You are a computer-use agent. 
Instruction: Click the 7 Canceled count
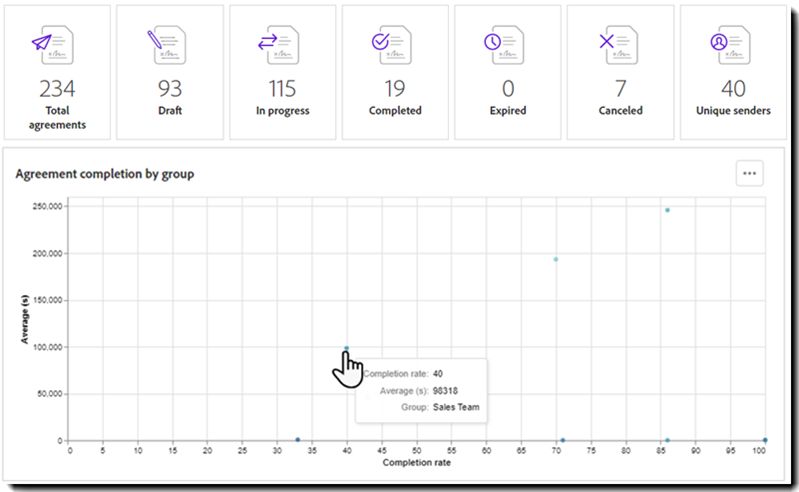pos(620,90)
